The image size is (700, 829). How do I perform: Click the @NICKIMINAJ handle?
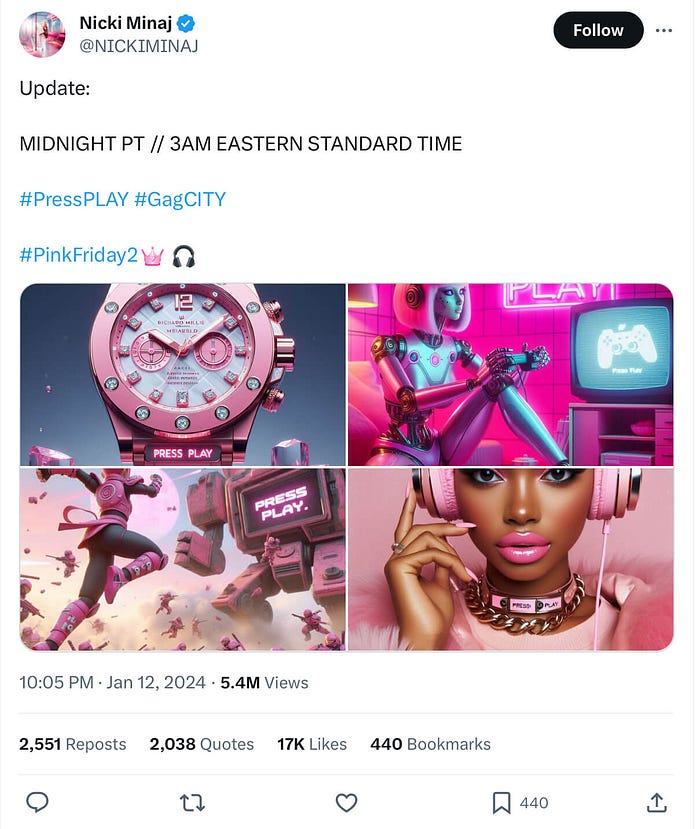click(139, 47)
